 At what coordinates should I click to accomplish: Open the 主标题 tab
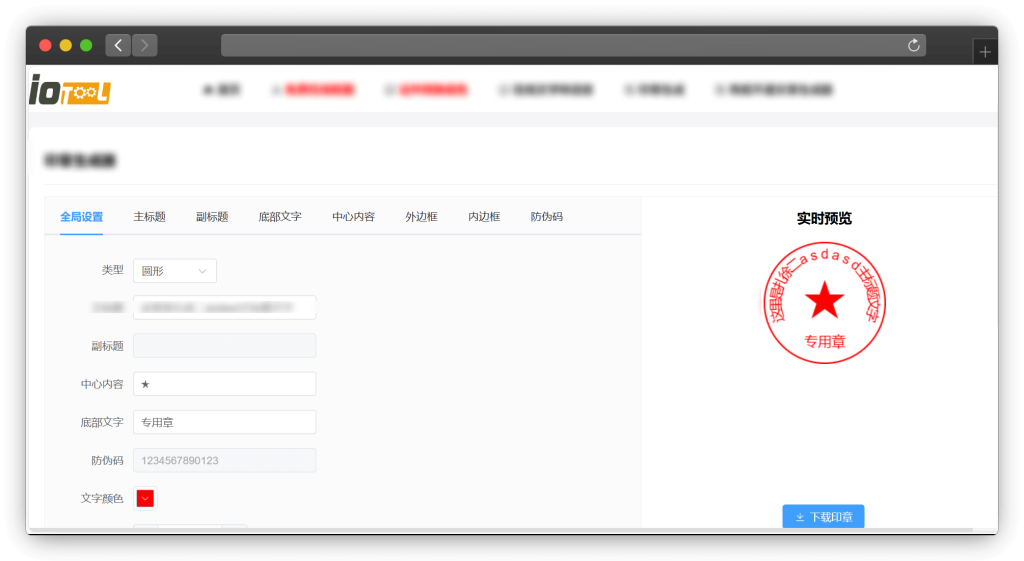149,217
